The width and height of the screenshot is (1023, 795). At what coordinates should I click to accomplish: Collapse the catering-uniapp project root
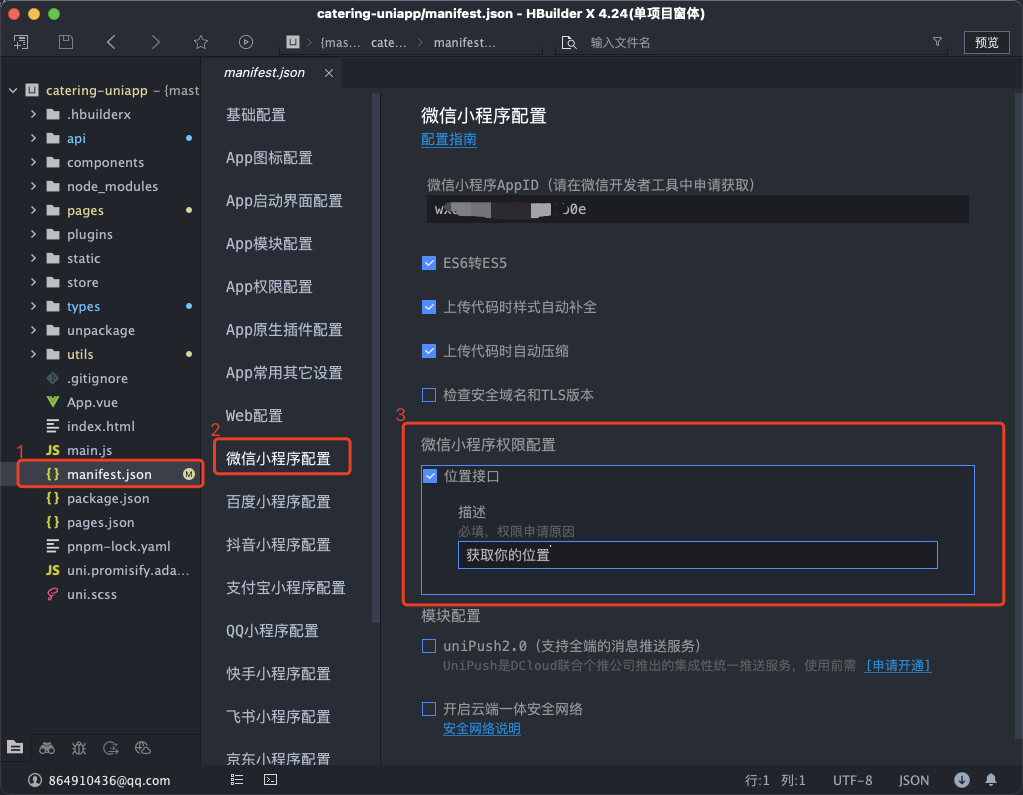[x=12, y=91]
